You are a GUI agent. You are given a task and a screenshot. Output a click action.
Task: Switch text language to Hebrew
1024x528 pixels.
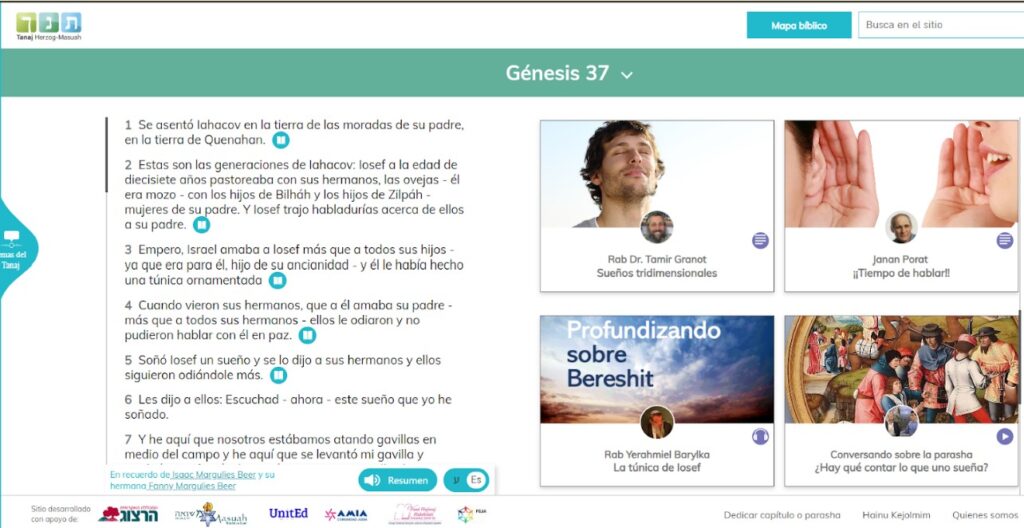456,480
